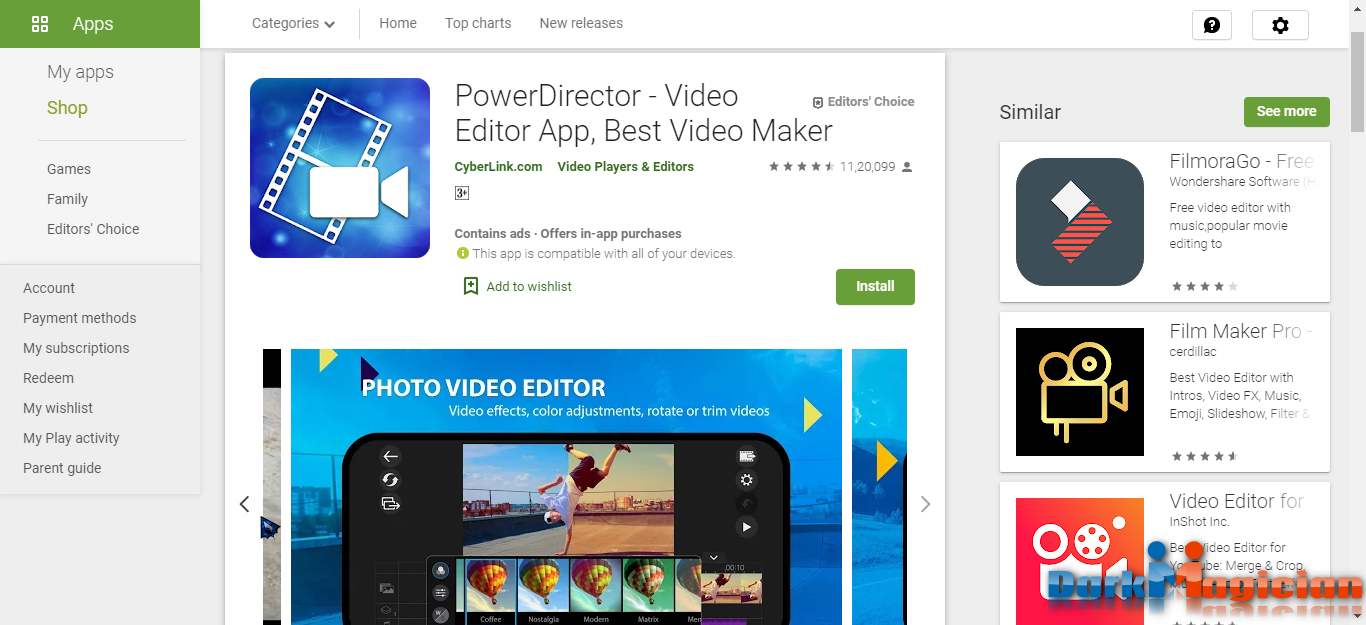Click the Film Maker Pro title

pos(1240,331)
